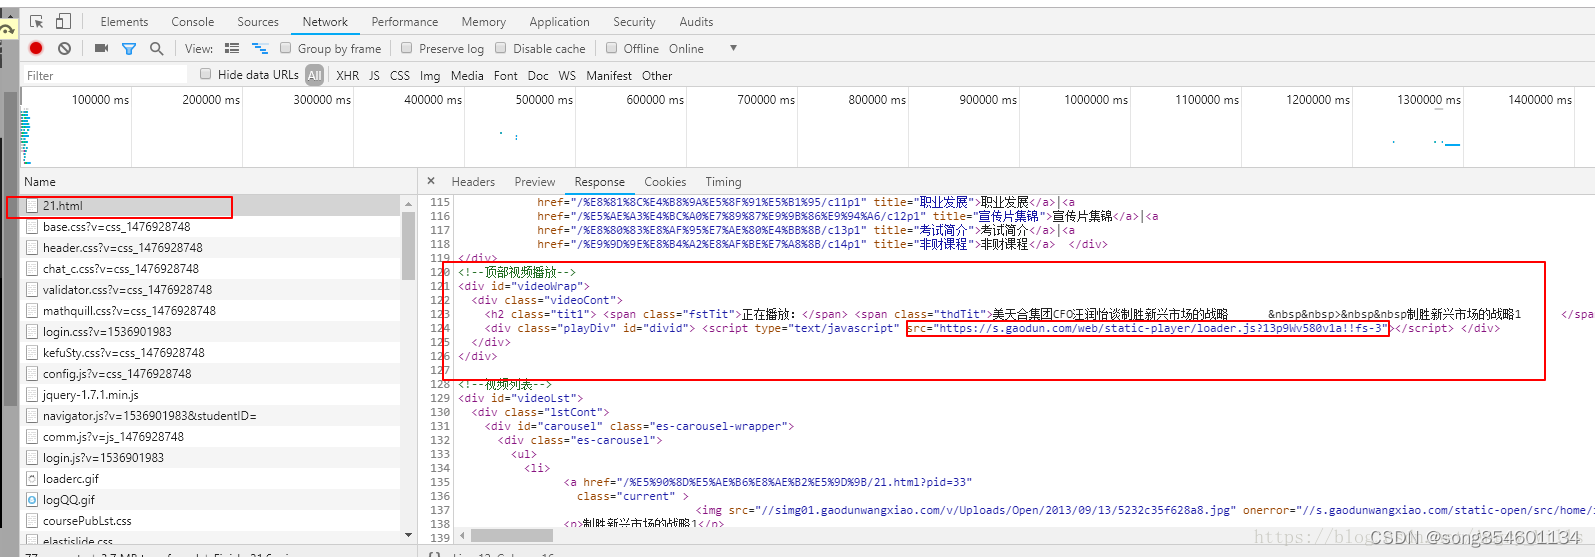Capture screenshots with the camera icon
The image size is (1595, 557).
(101, 48)
